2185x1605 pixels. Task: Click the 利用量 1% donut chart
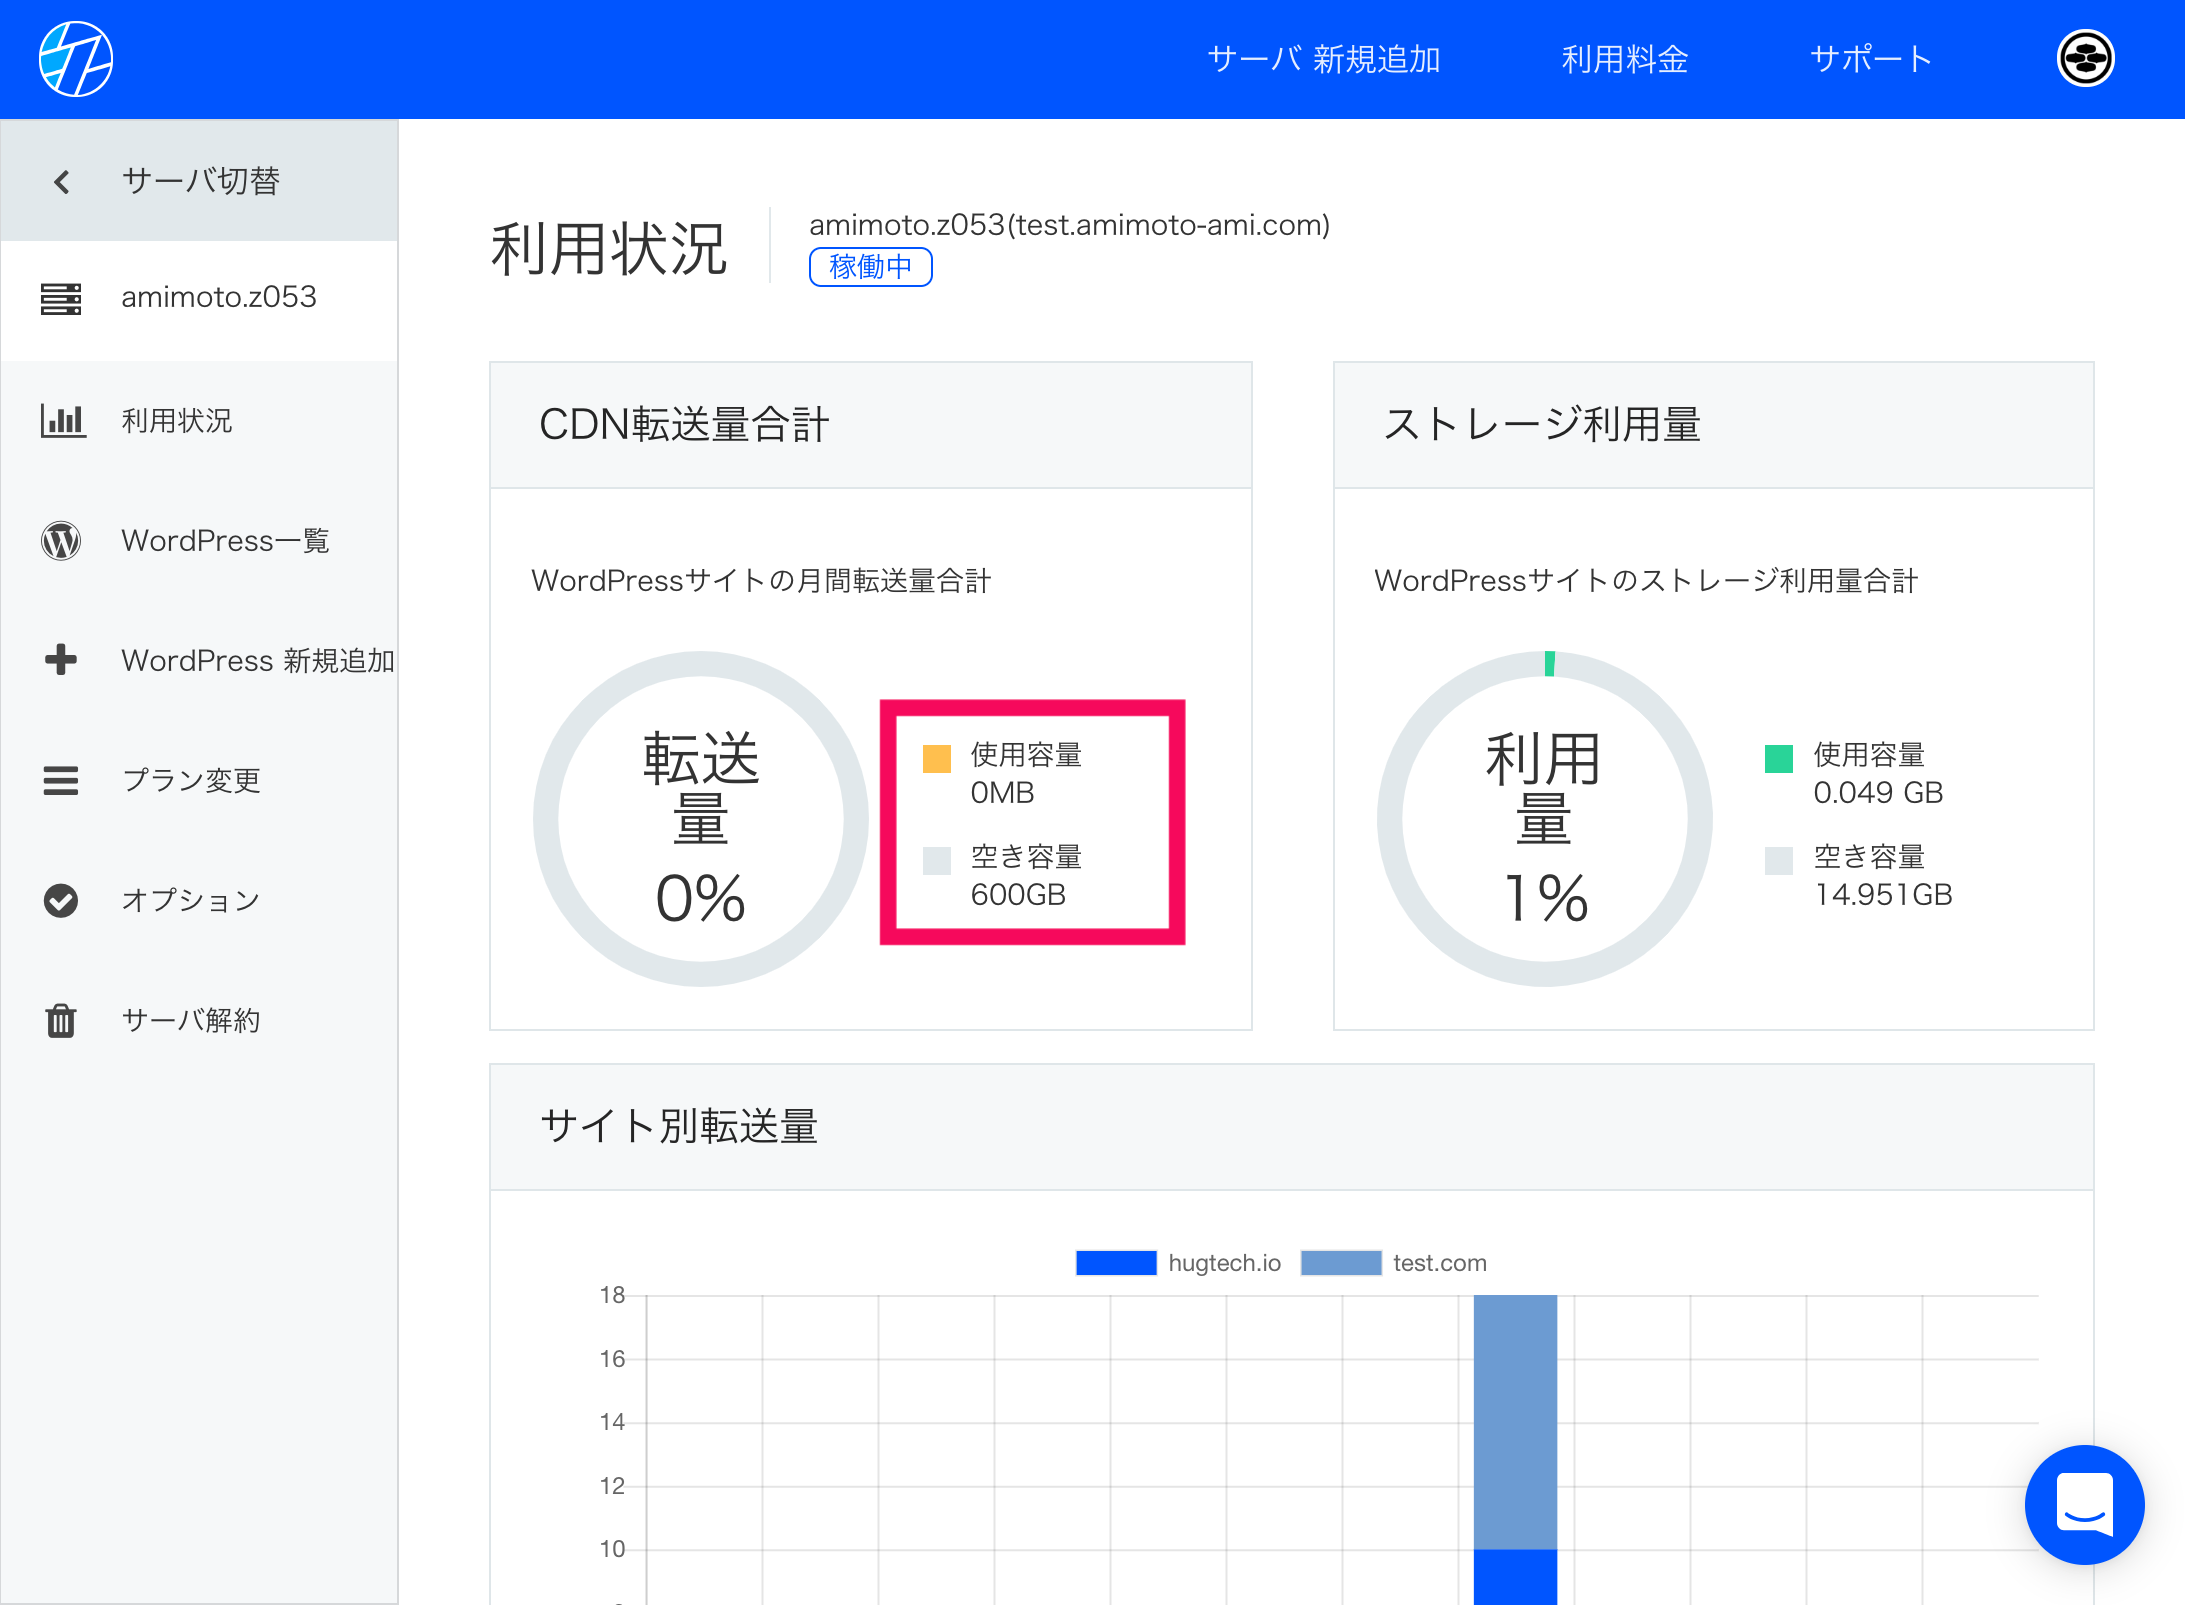tap(1545, 819)
